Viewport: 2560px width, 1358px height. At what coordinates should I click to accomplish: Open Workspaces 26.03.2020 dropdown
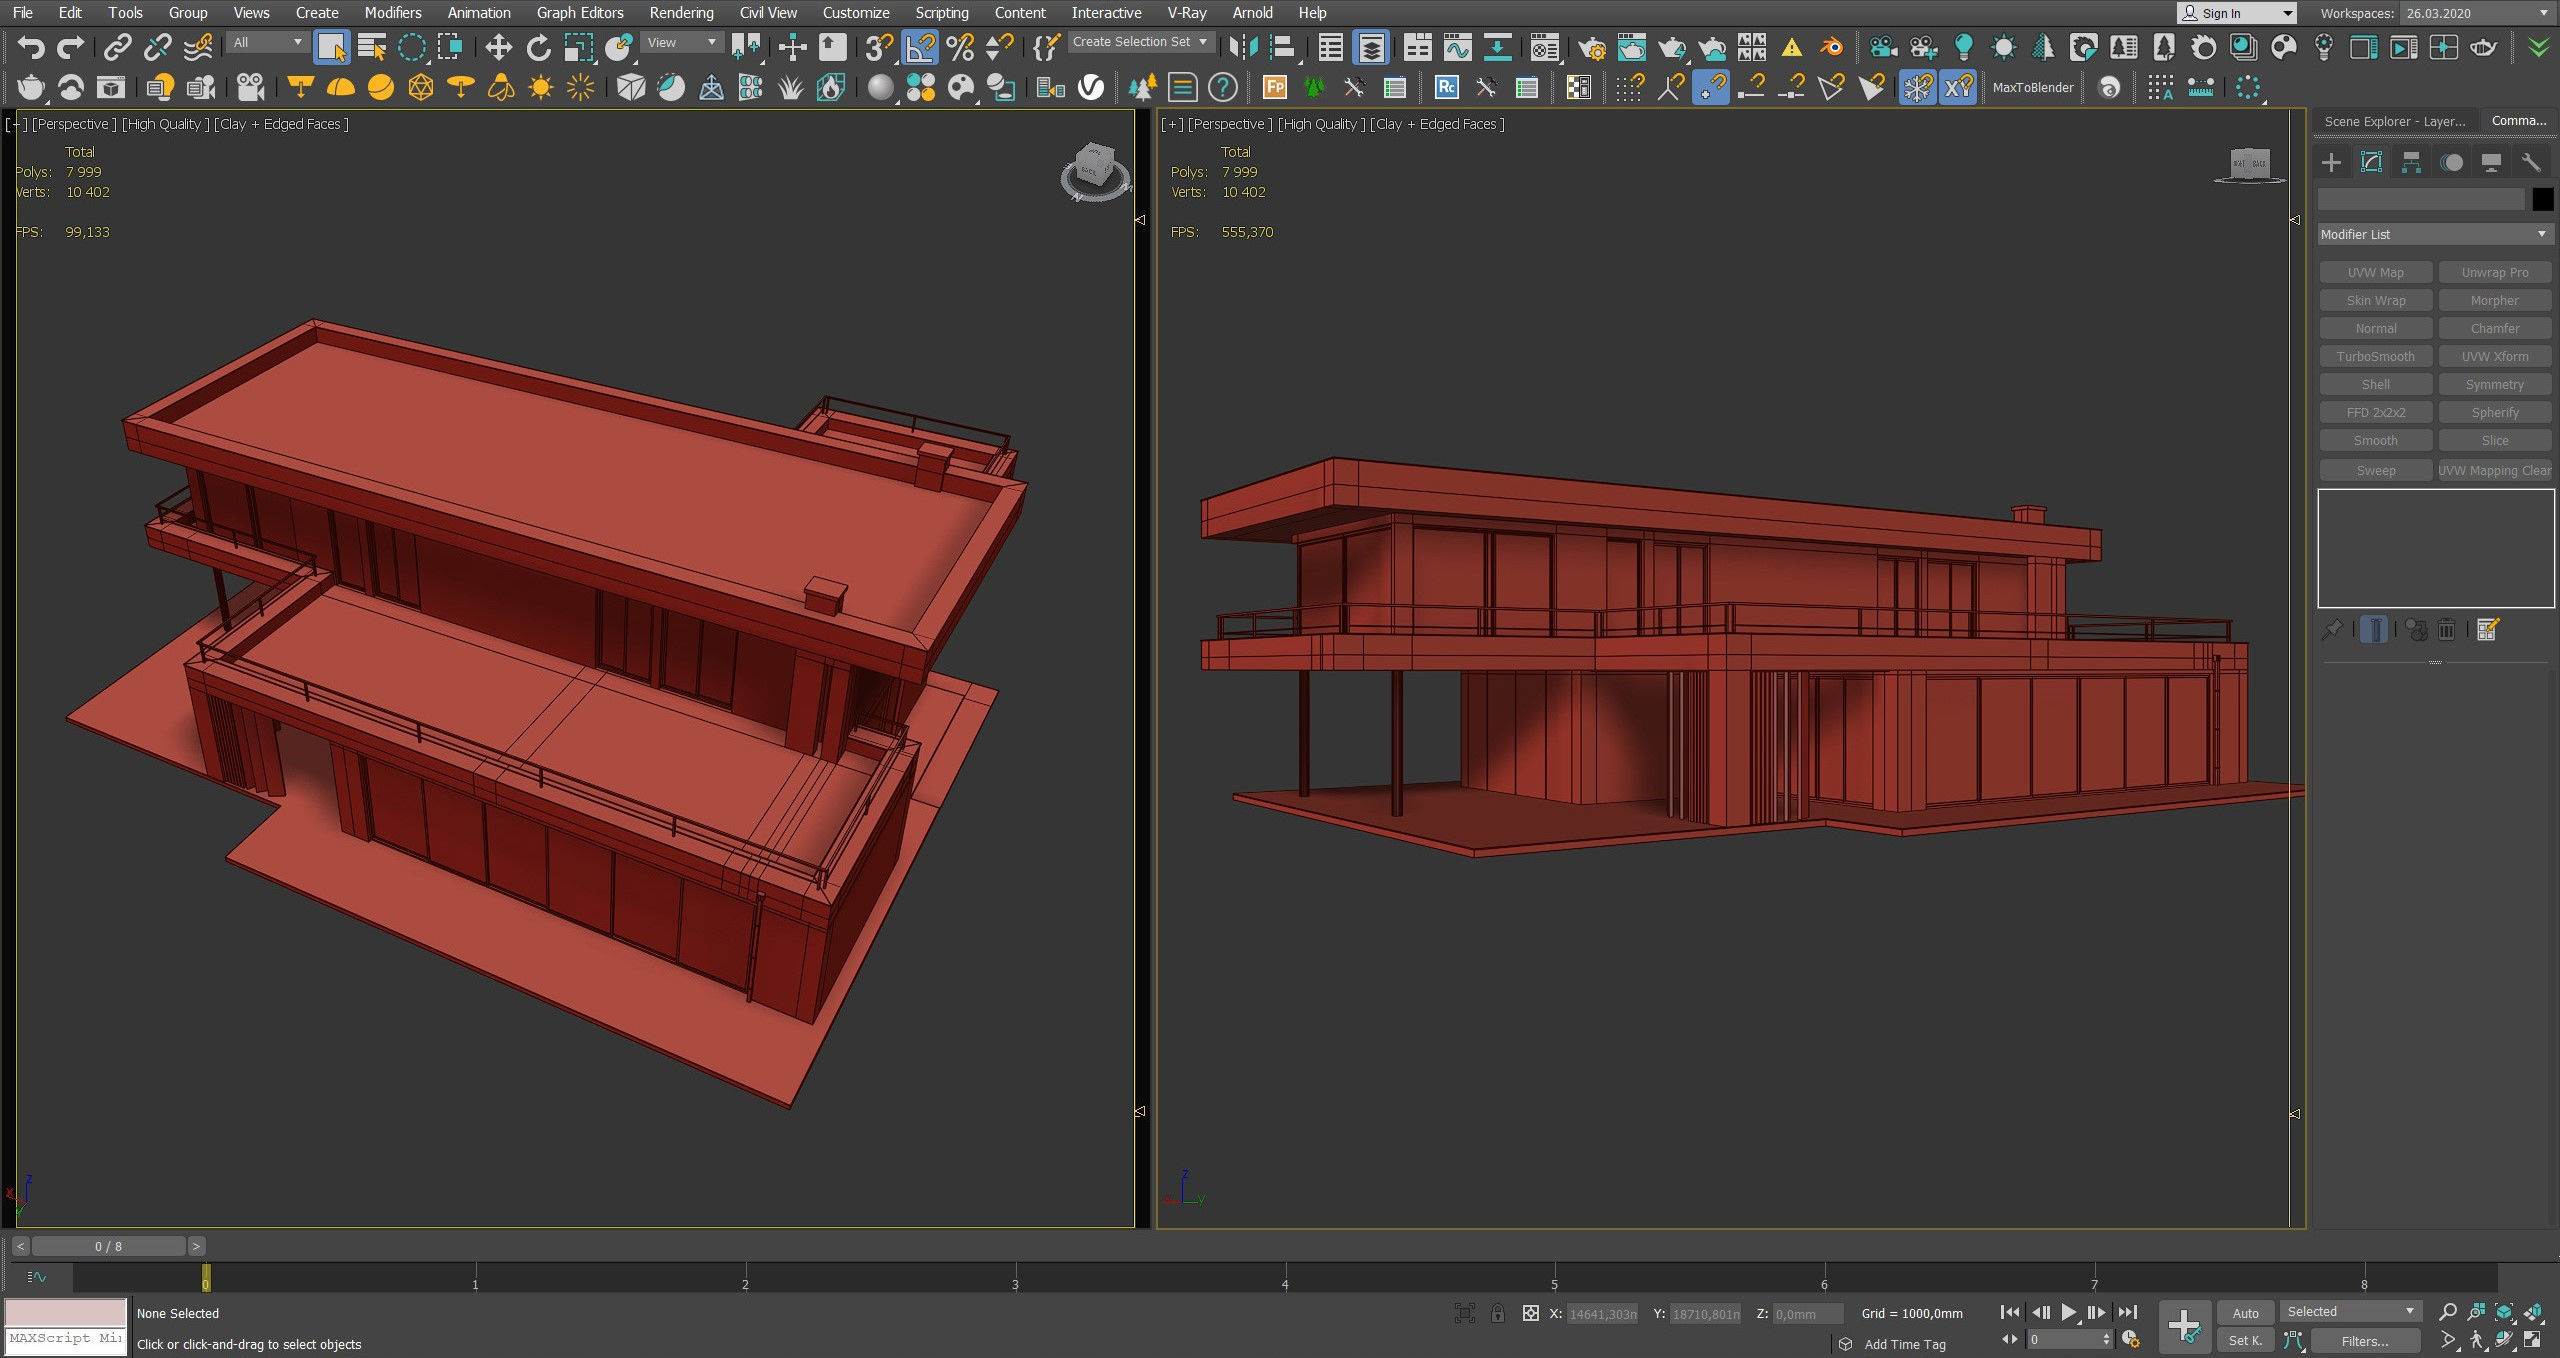[x=2476, y=13]
